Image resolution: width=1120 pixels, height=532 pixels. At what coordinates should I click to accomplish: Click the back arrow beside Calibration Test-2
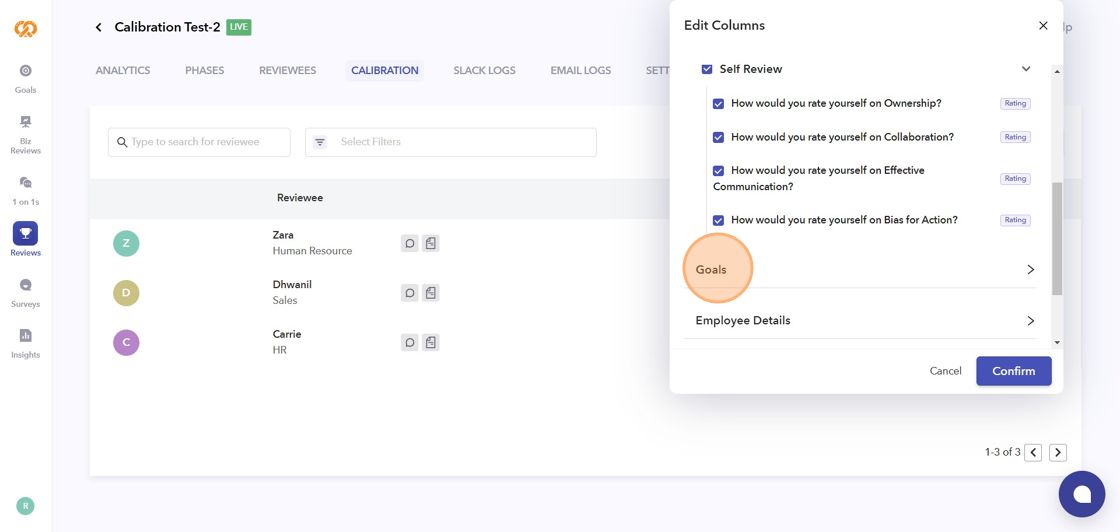(x=98, y=27)
